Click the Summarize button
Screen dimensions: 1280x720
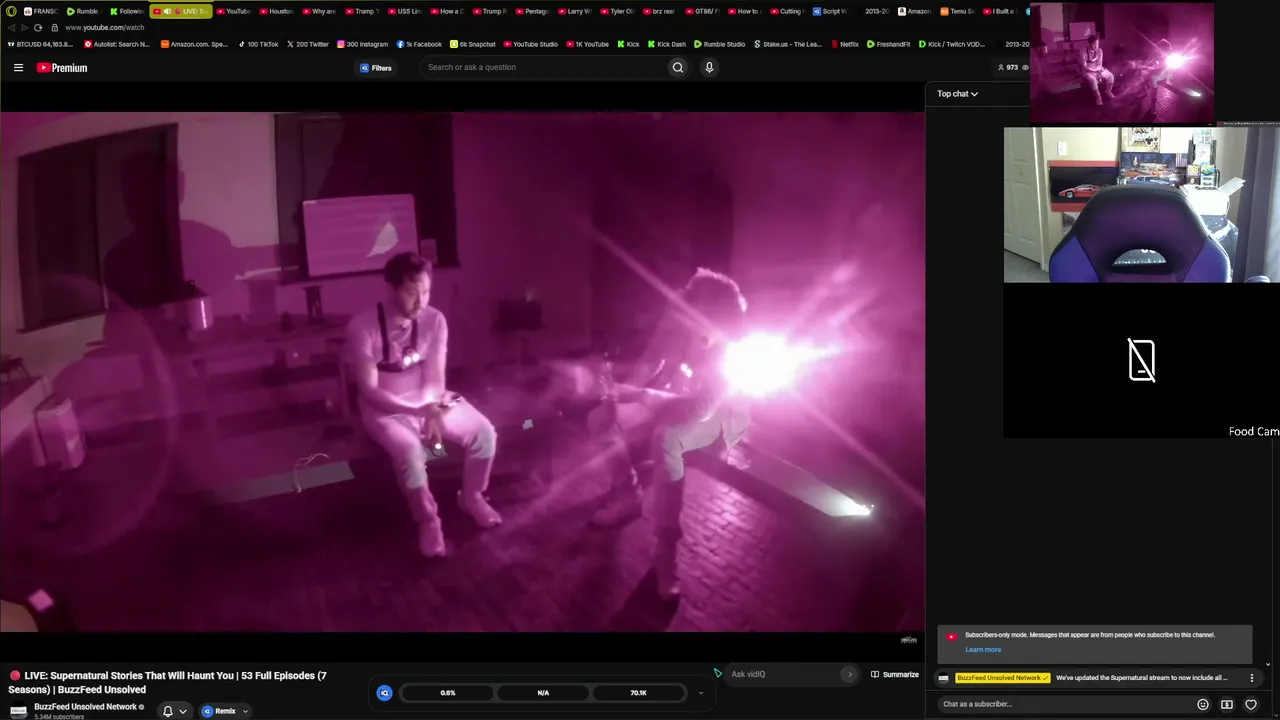pos(895,674)
